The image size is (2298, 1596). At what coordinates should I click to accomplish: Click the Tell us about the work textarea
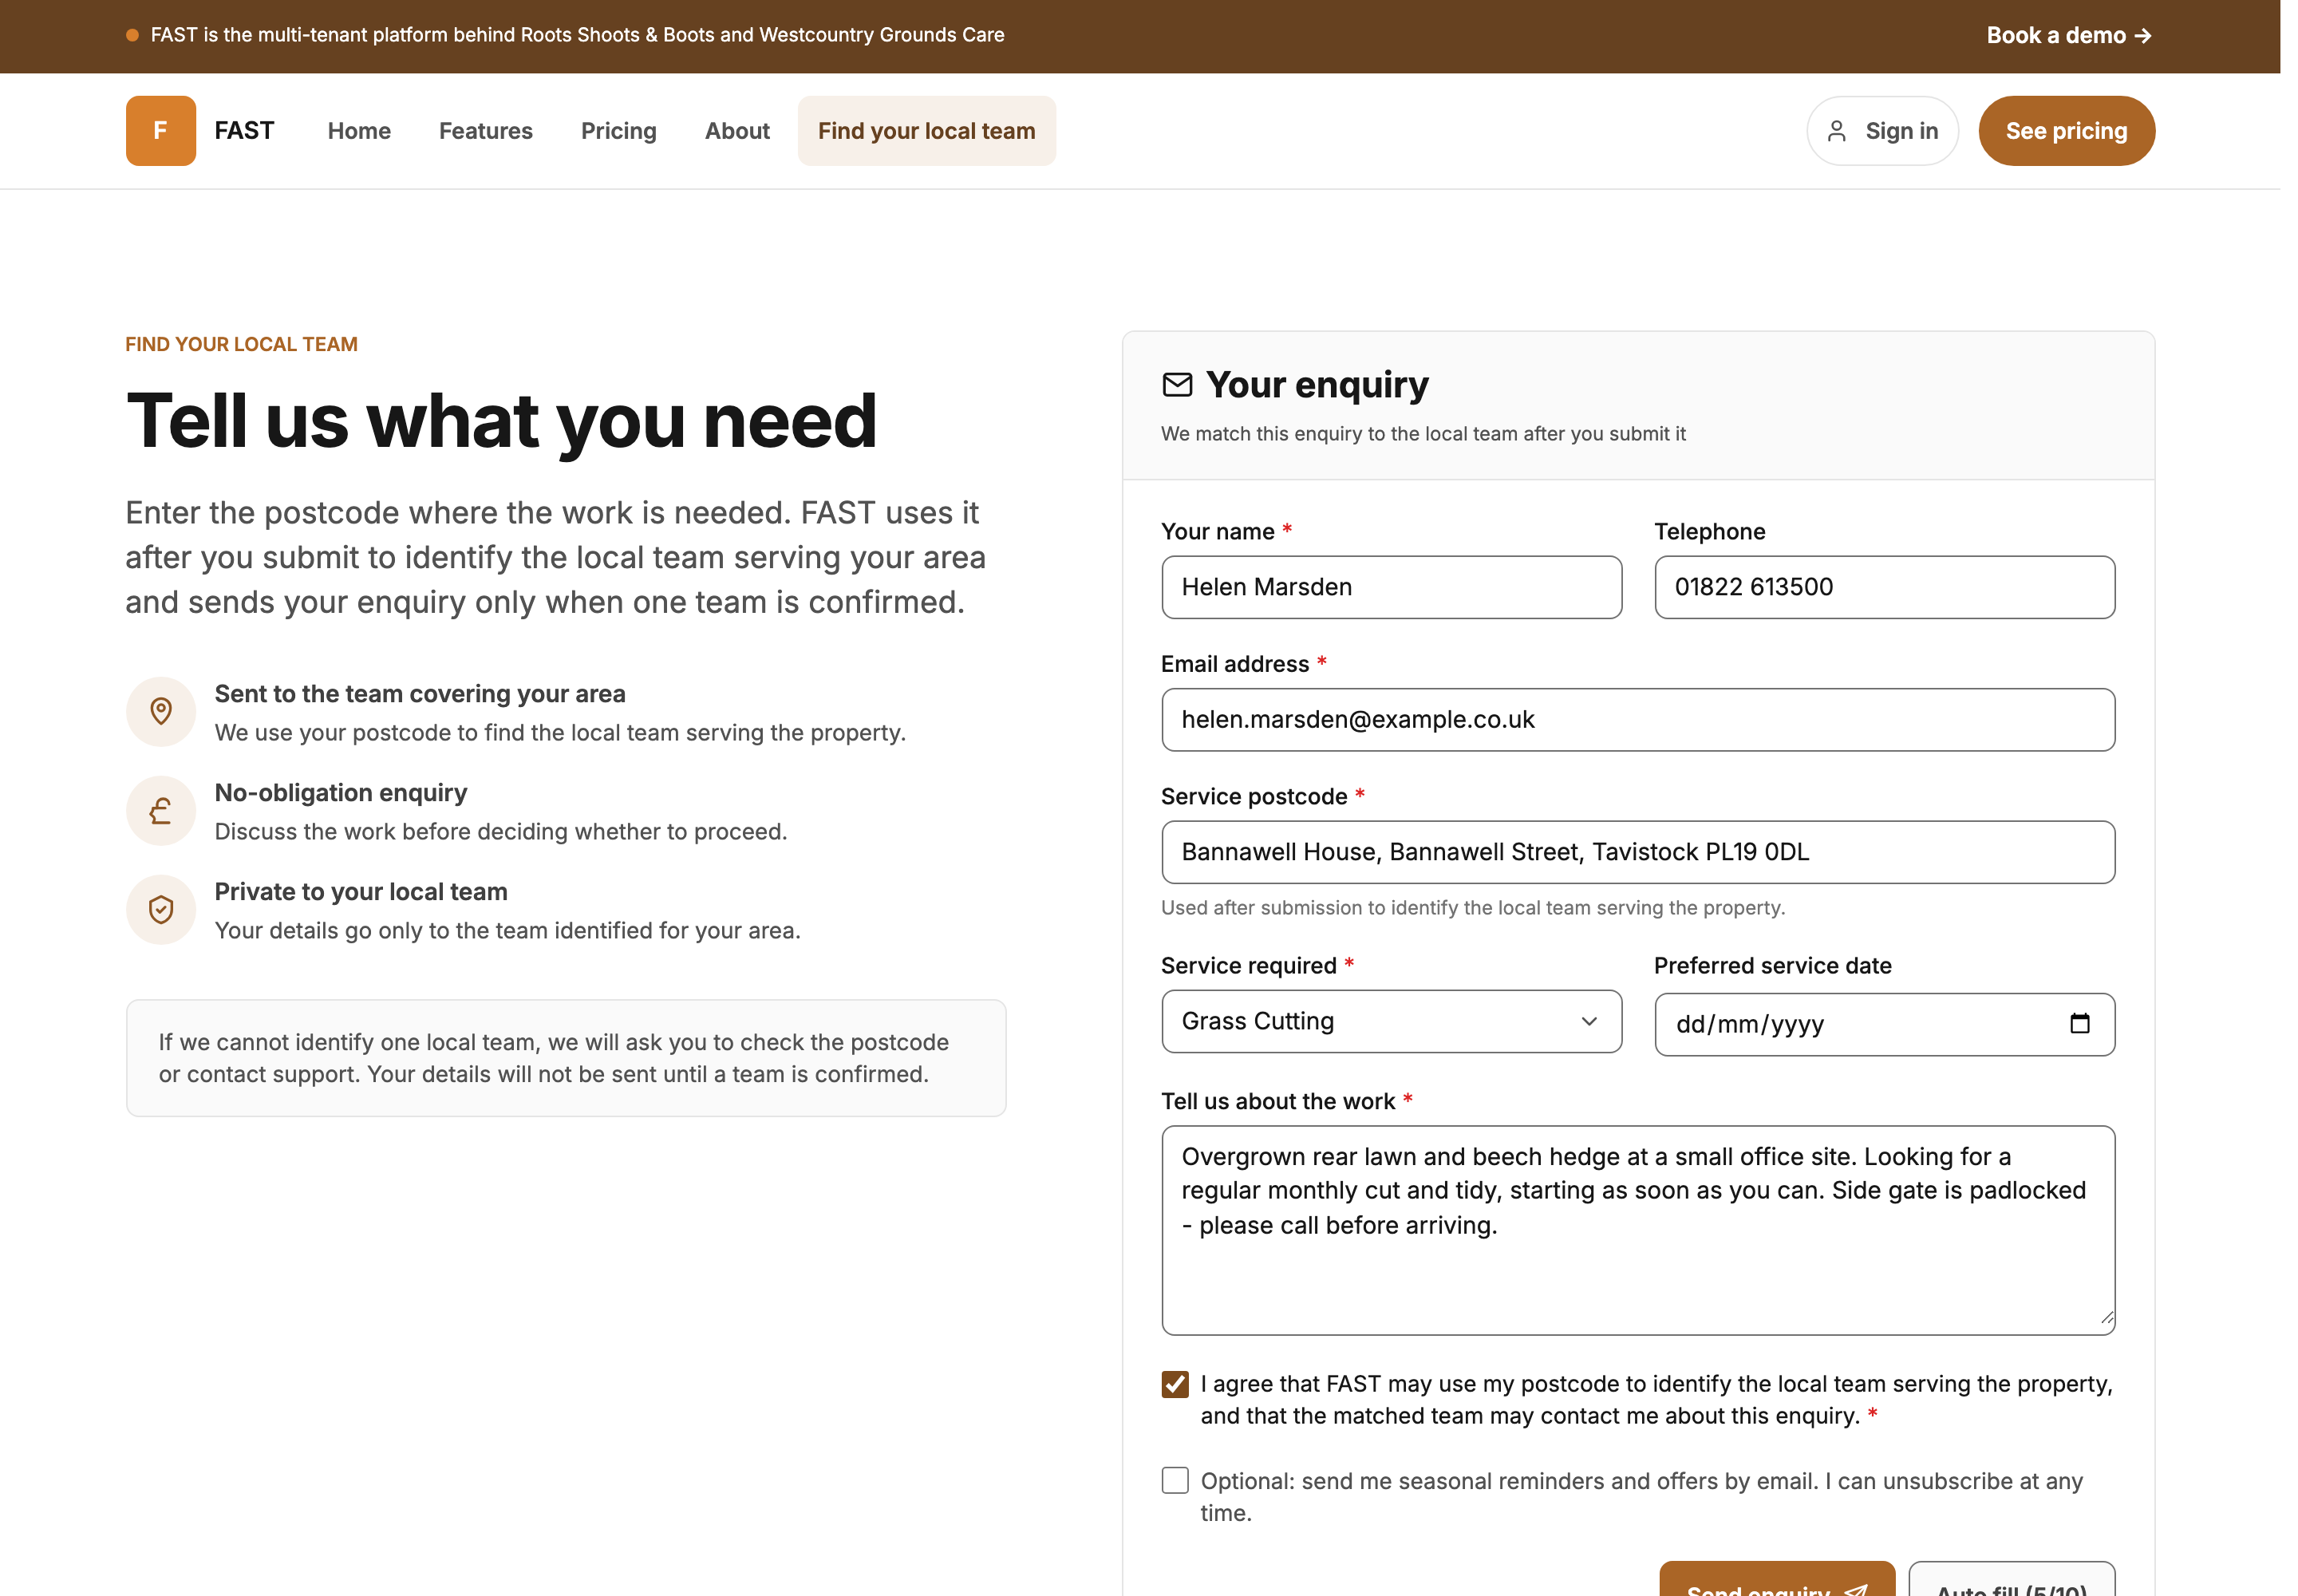1638,1230
